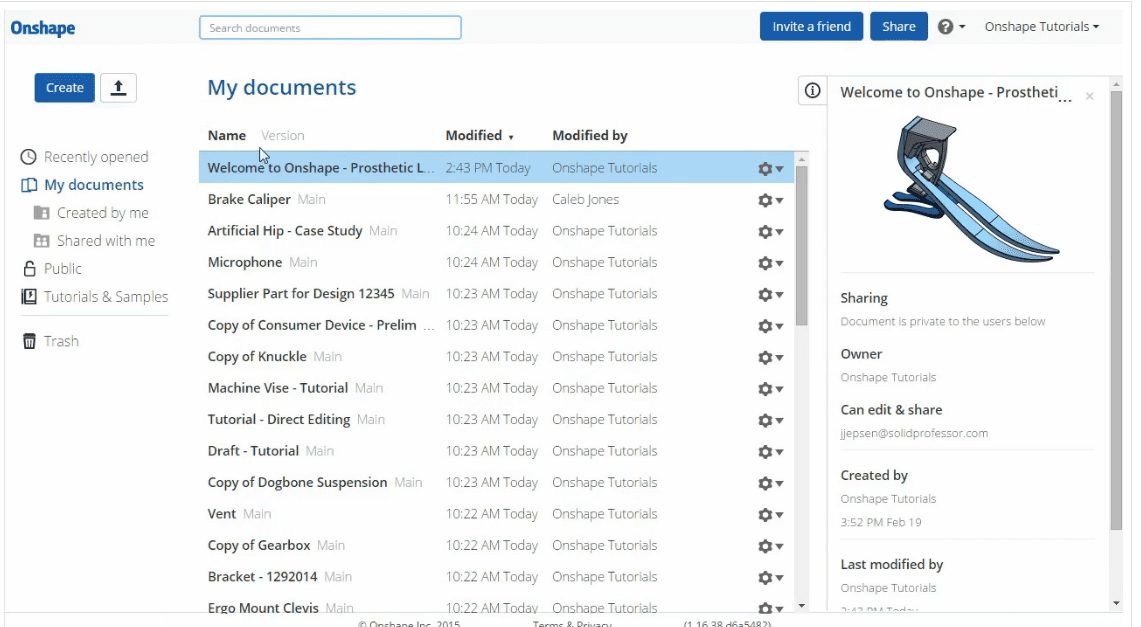Open Artificial Hip - Case Study document

tap(285, 231)
